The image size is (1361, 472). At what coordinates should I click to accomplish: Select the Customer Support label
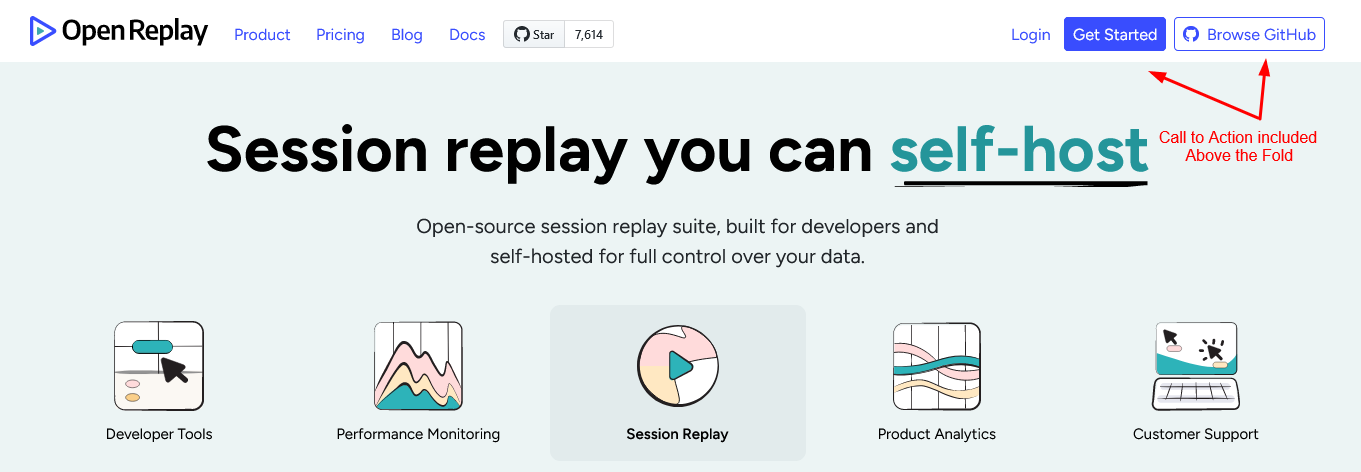click(1196, 434)
